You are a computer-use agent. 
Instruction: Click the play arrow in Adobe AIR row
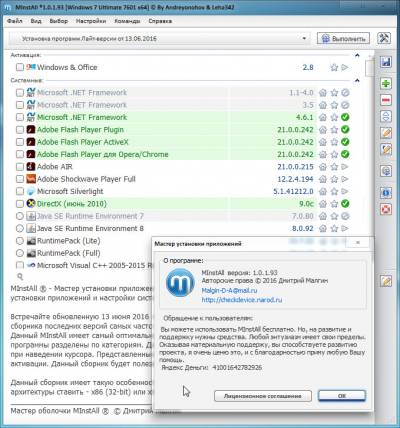[x=345, y=167]
